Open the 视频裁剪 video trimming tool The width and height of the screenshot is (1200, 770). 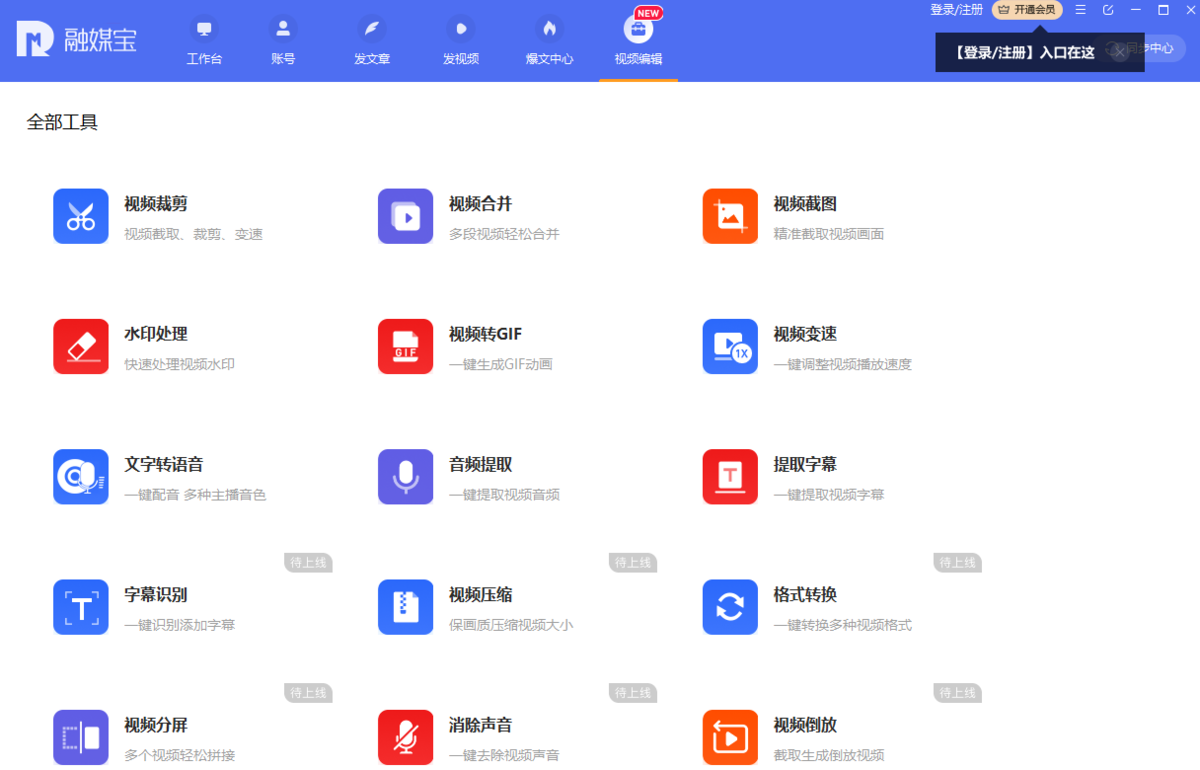[140, 215]
